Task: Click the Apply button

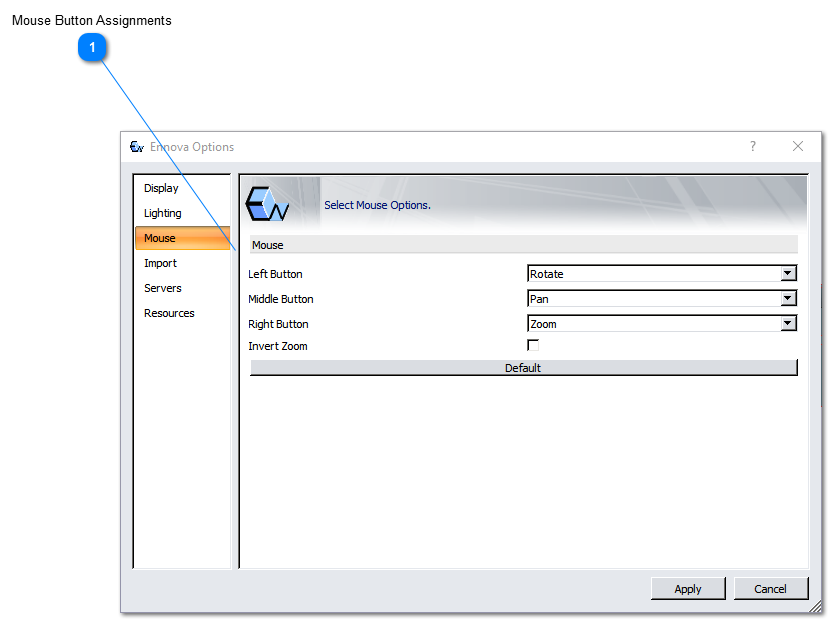Action: [688, 589]
